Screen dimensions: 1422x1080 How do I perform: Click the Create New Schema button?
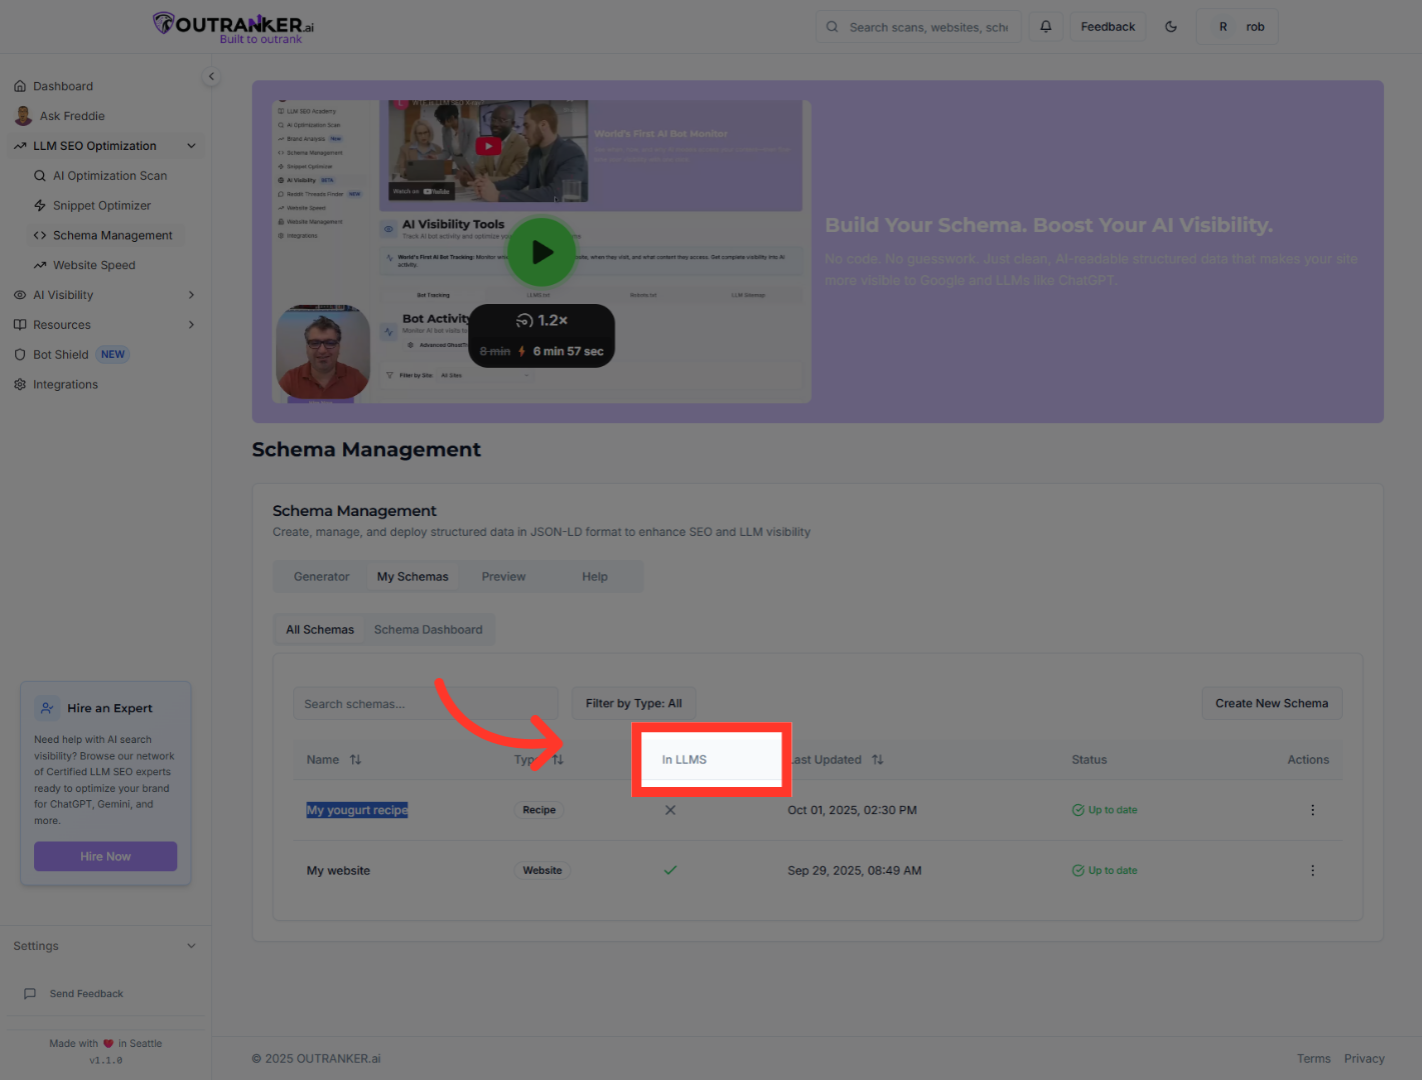point(1272,704)
